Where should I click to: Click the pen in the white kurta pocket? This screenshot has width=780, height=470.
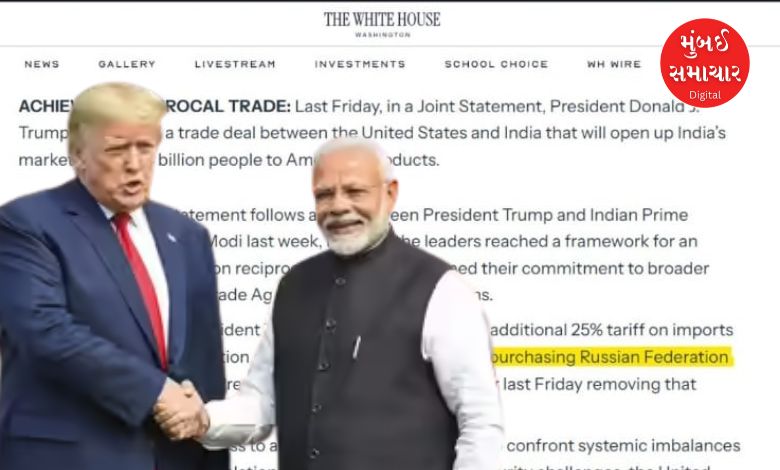[x=357, y=348]
